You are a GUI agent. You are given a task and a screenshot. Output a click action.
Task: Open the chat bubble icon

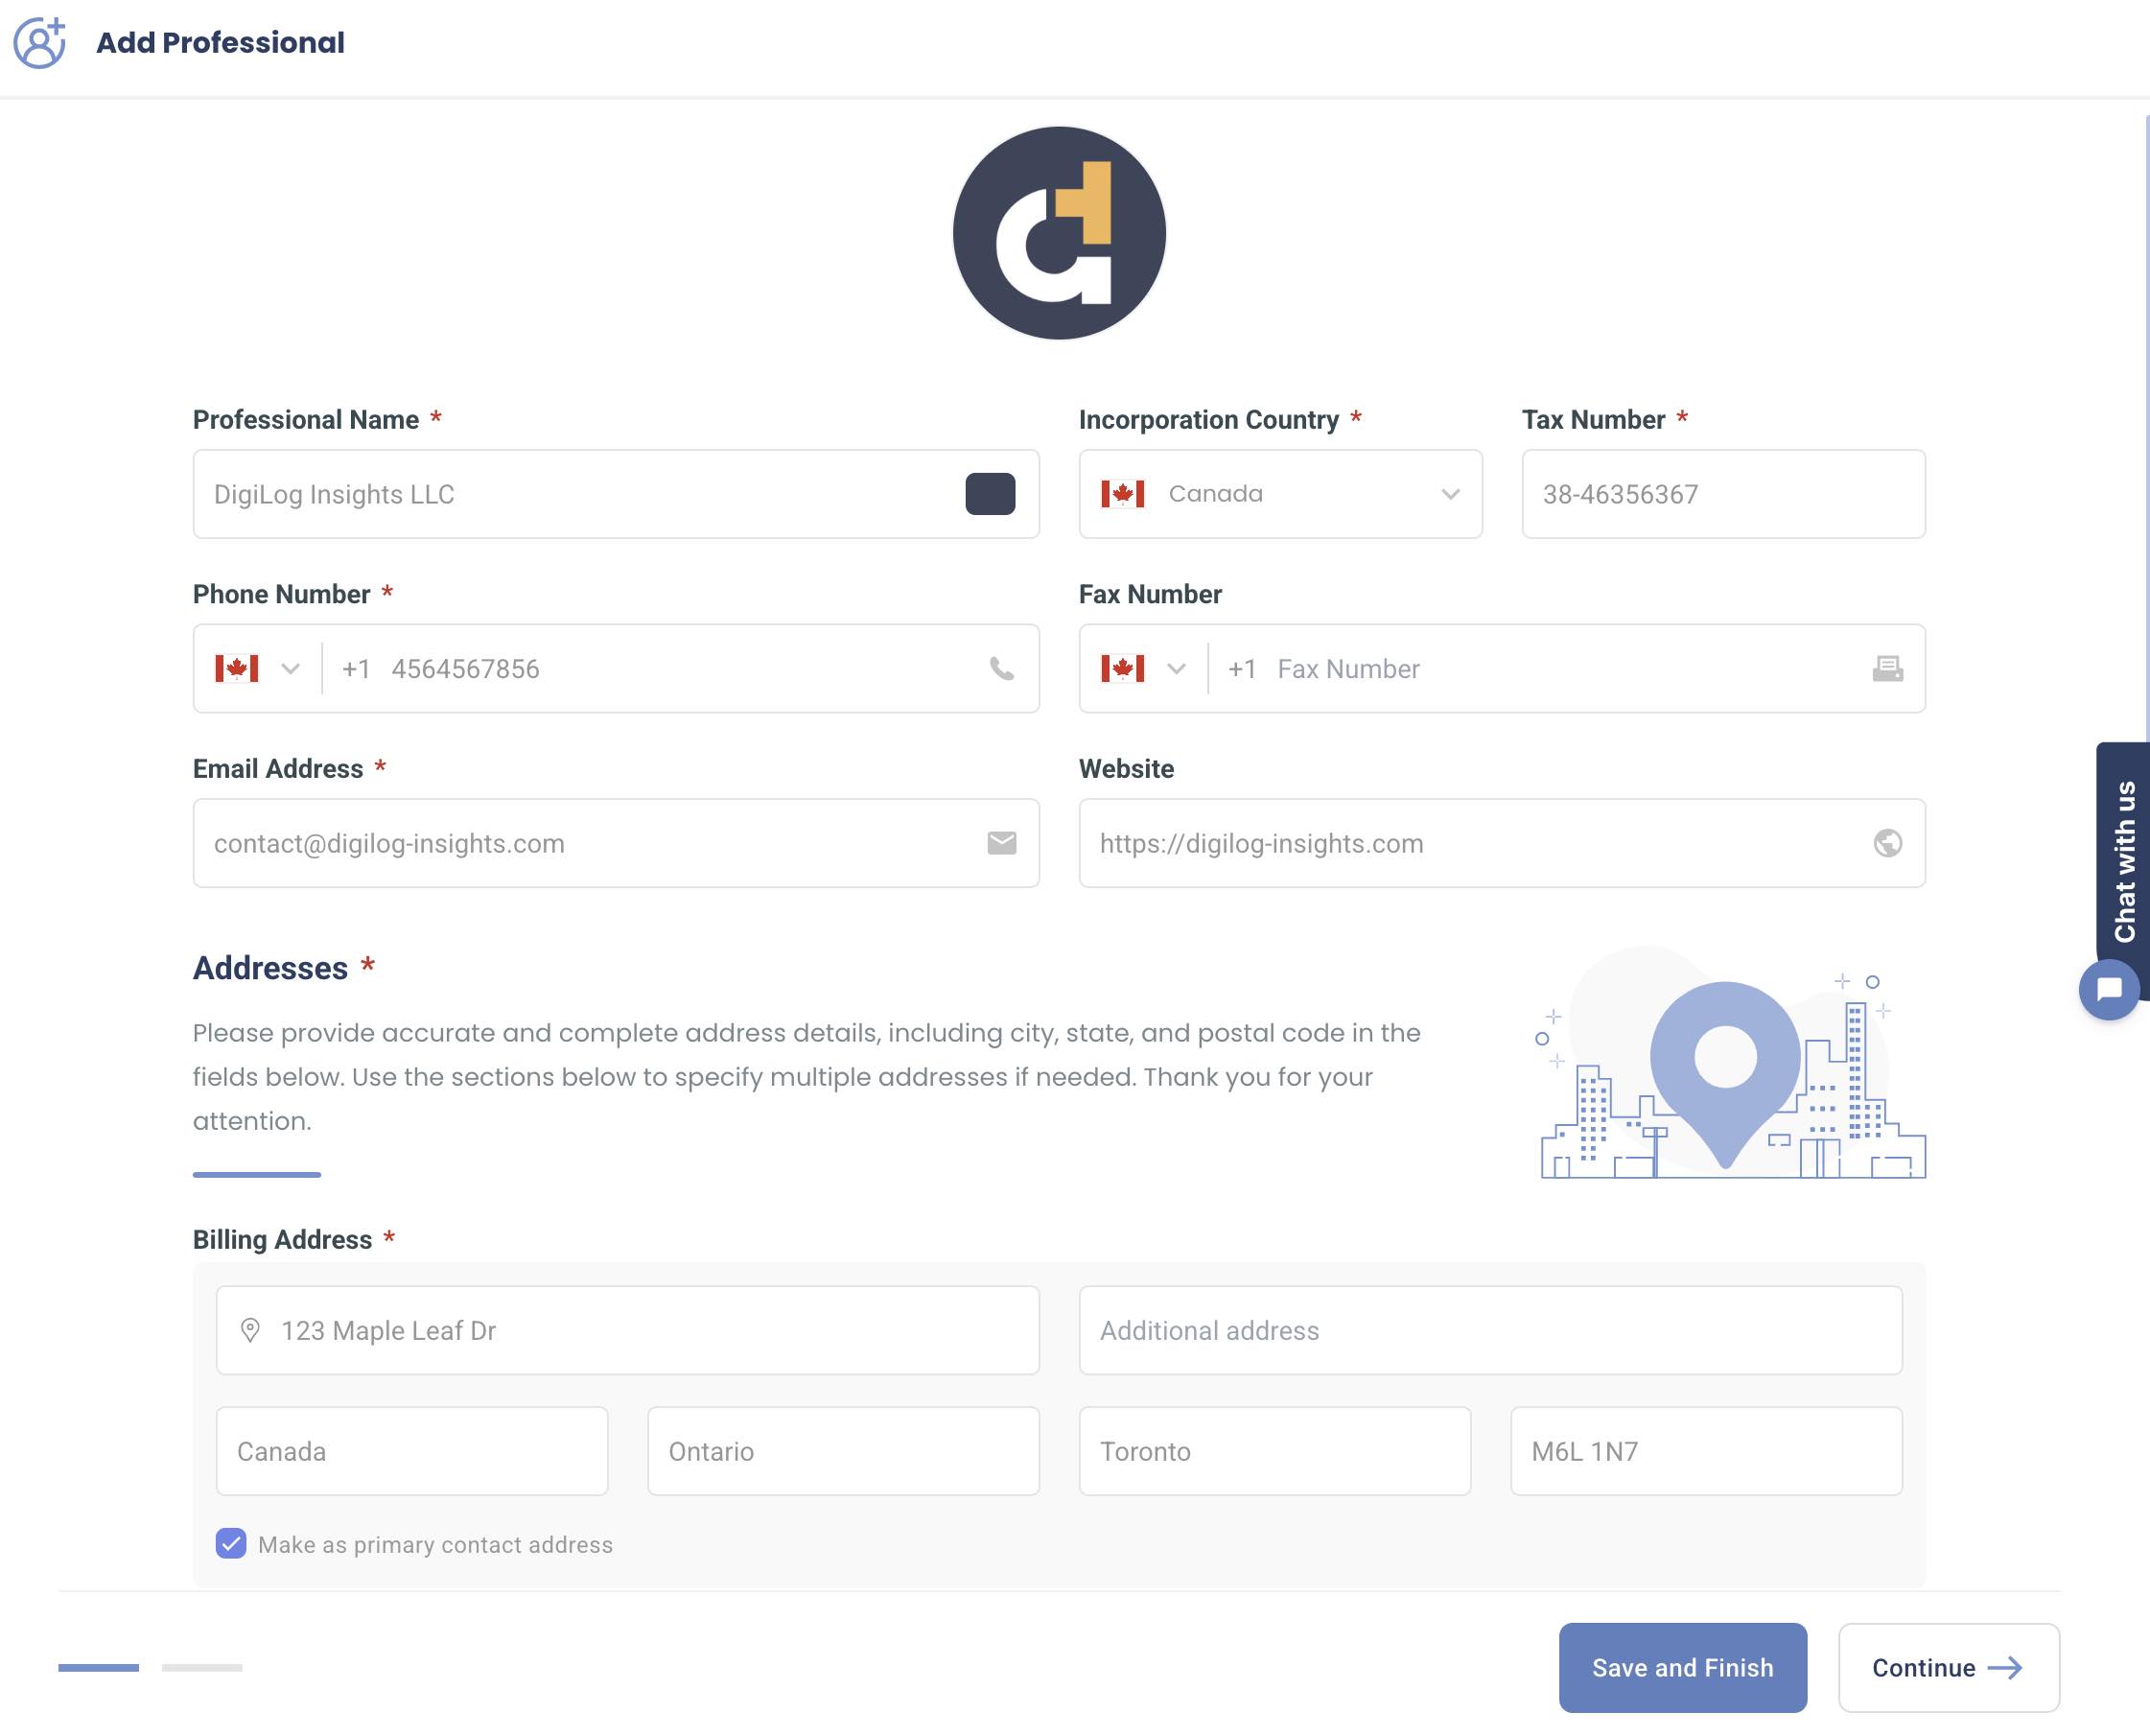pos(2109,989)
